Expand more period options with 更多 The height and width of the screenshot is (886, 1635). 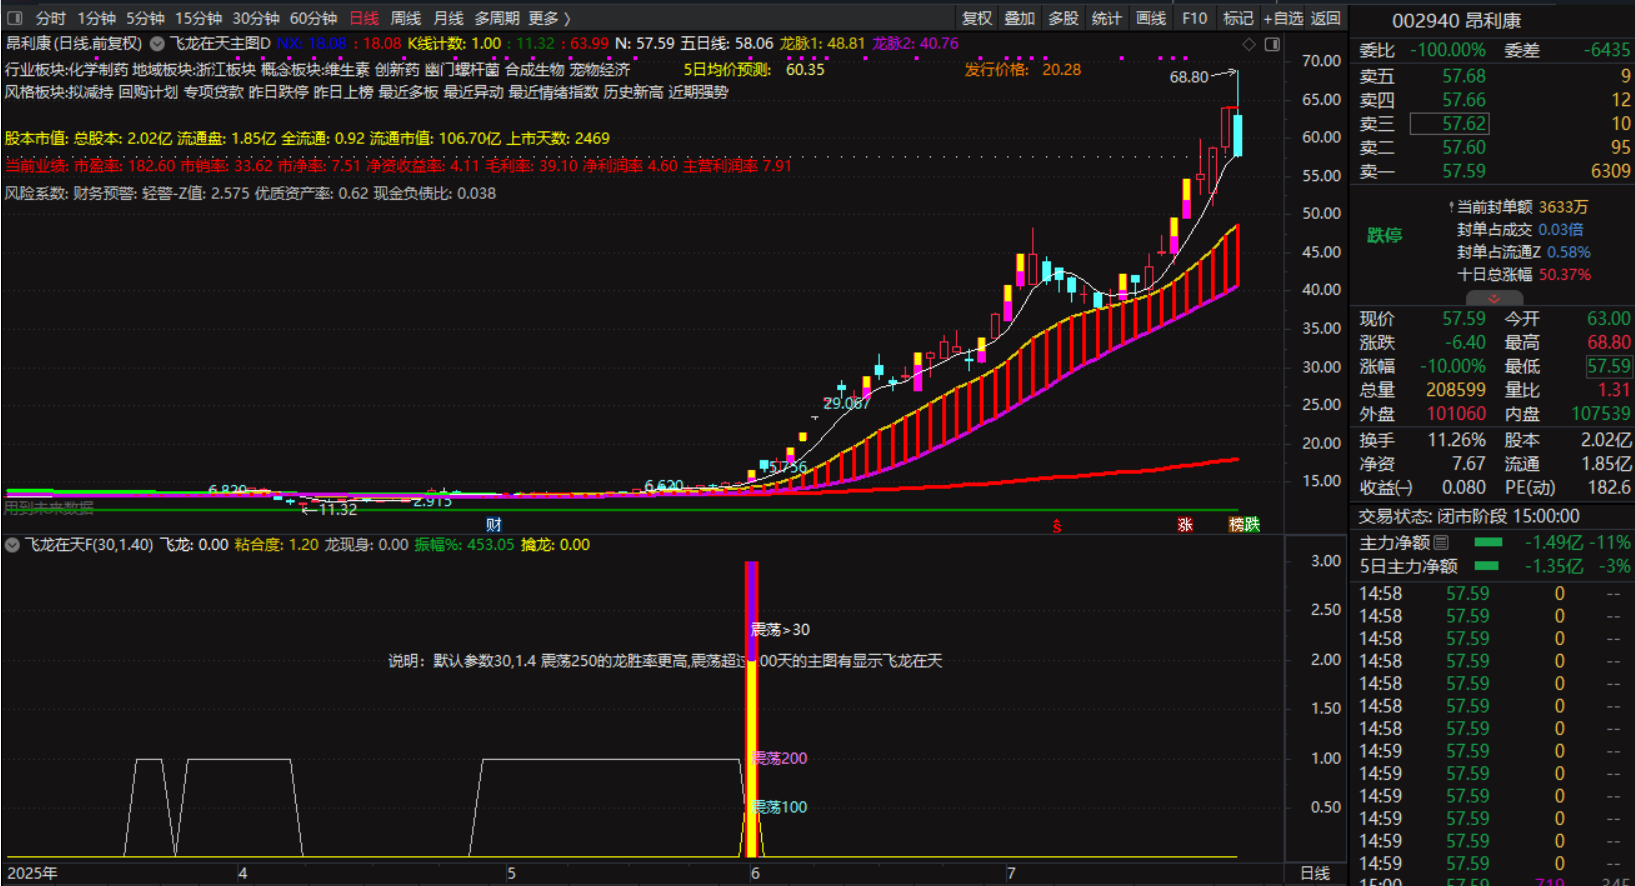(549, 18)
